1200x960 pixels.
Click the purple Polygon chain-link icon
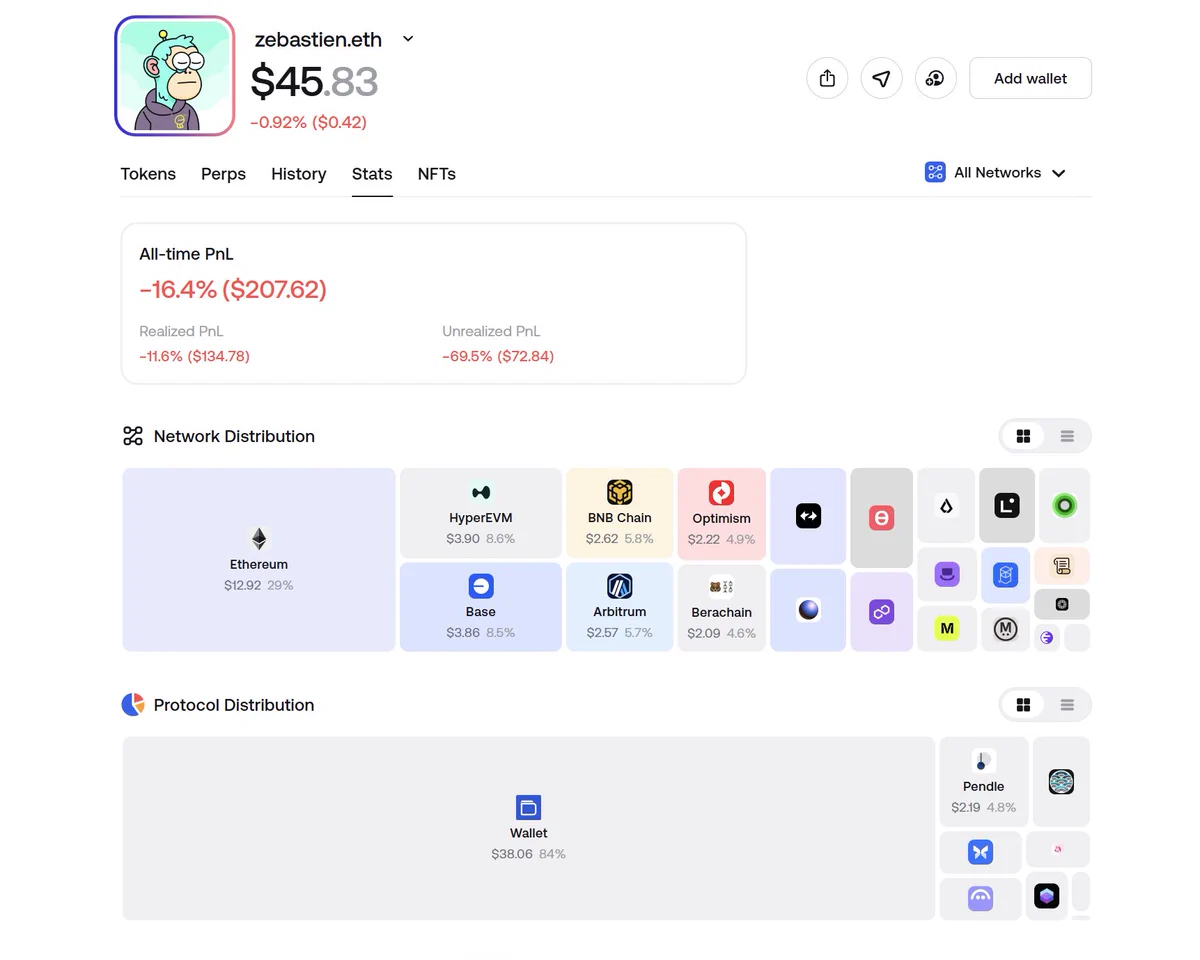(881, 612)
